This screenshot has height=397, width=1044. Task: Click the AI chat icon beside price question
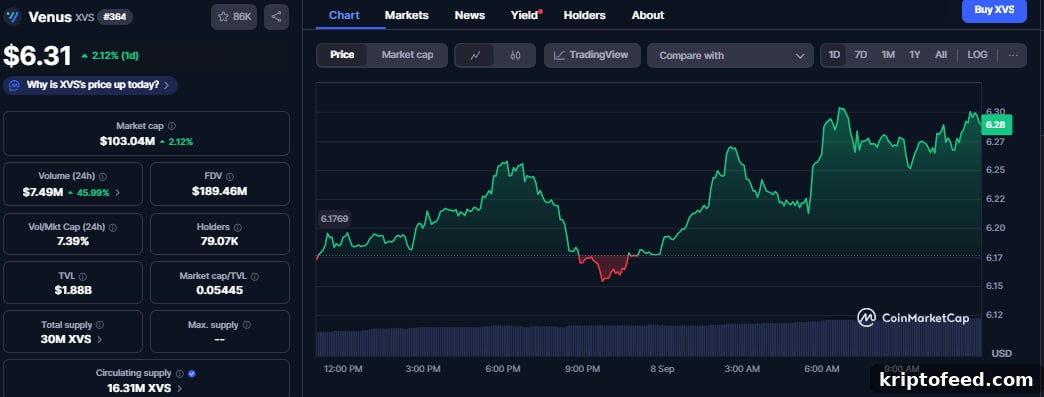click(15, 85)
